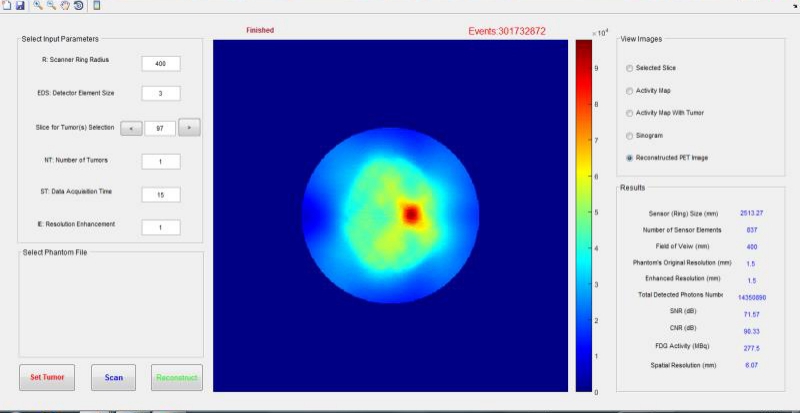The image size is (800, 413).
Task: Click the New Figure toolbar icon
Action: (x=6, y=6)
